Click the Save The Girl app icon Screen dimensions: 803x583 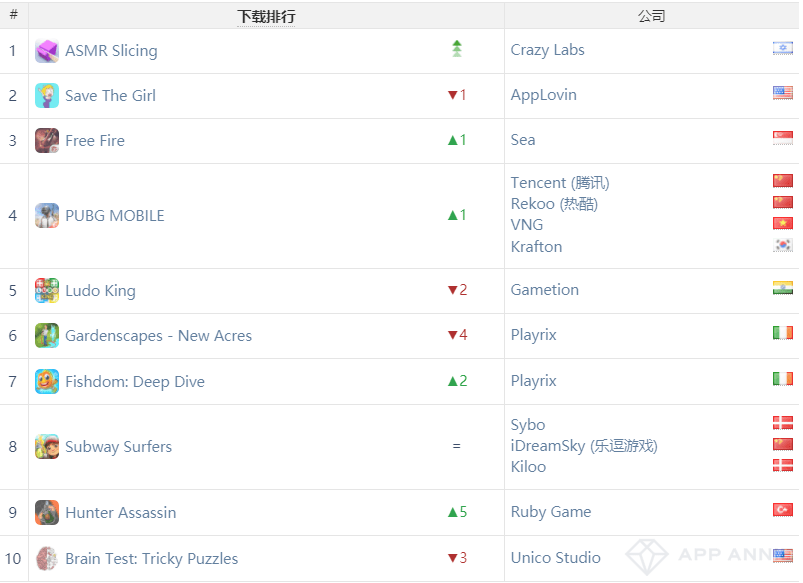[x=47, y=96]
